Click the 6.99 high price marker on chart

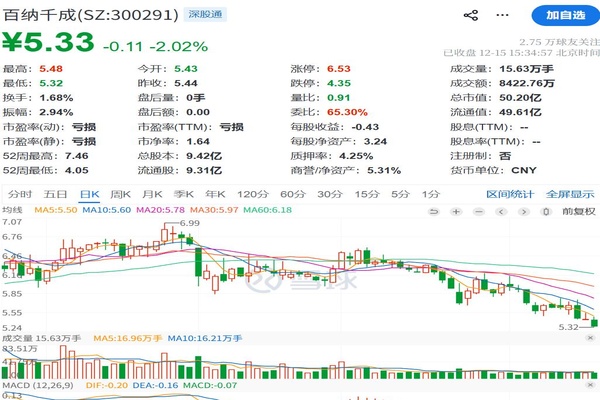190,223
